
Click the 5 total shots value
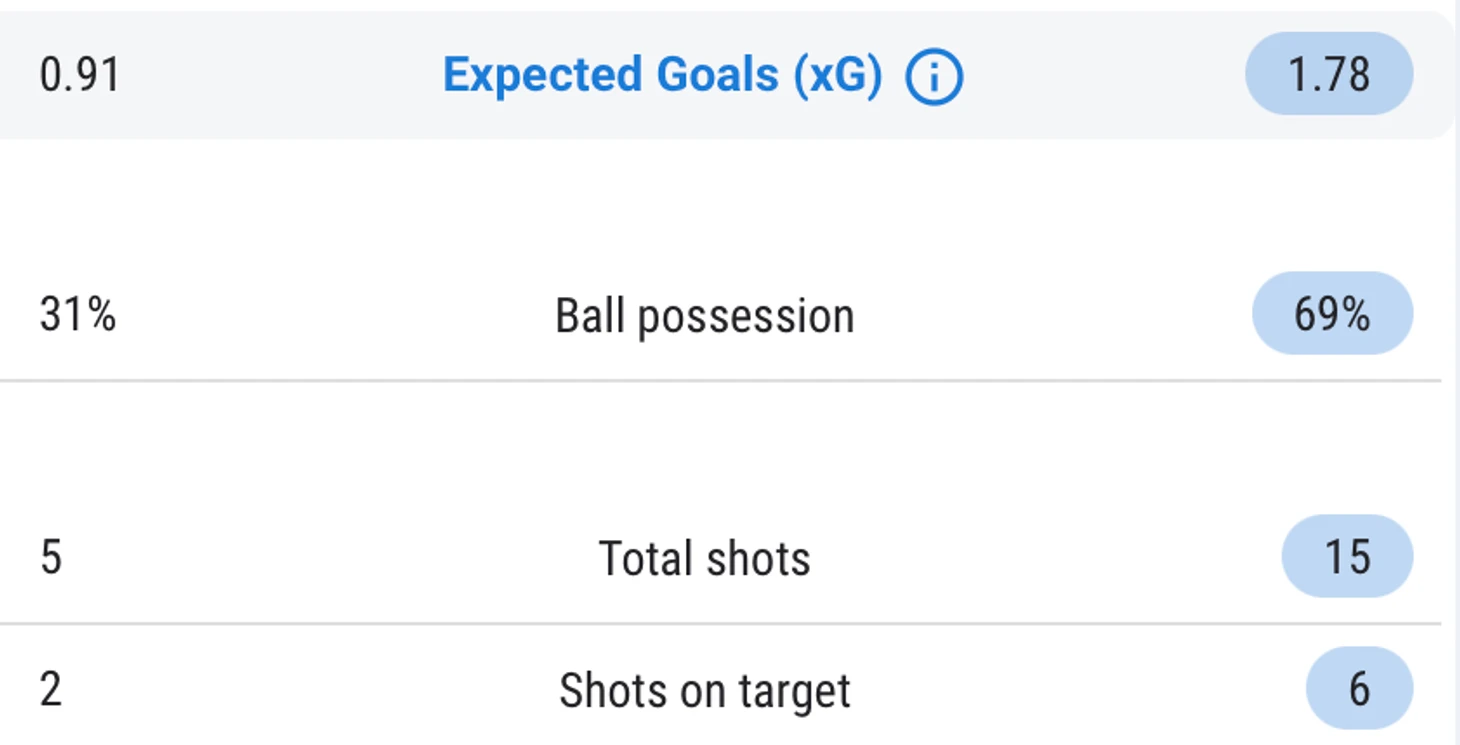(x=51, y=558)
